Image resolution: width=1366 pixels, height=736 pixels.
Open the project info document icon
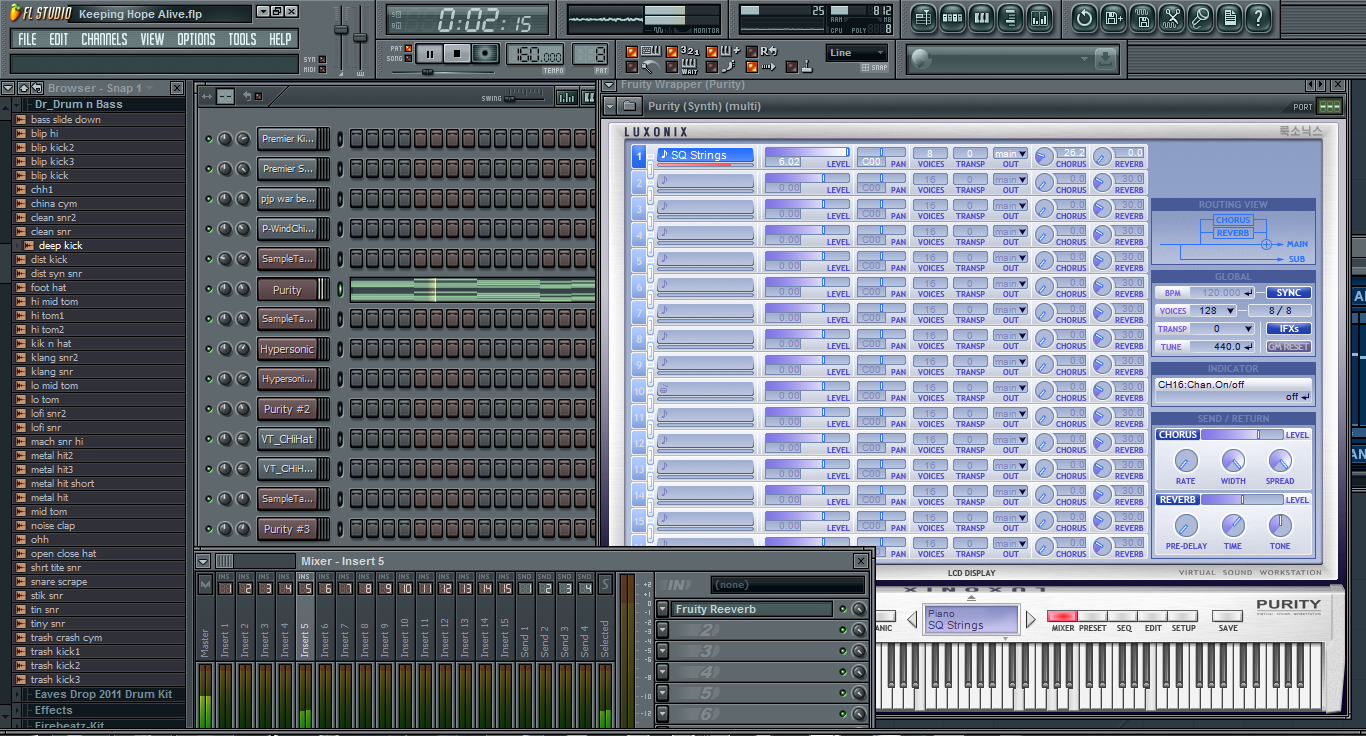[1229, 18]
